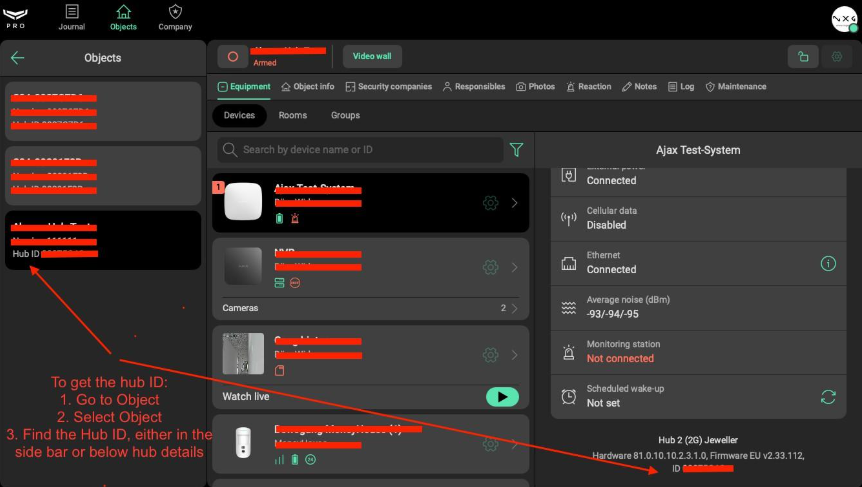Click the motion detector thumbnail
The height and width of the screenshot is (487, 862).
tap(243, 443)
